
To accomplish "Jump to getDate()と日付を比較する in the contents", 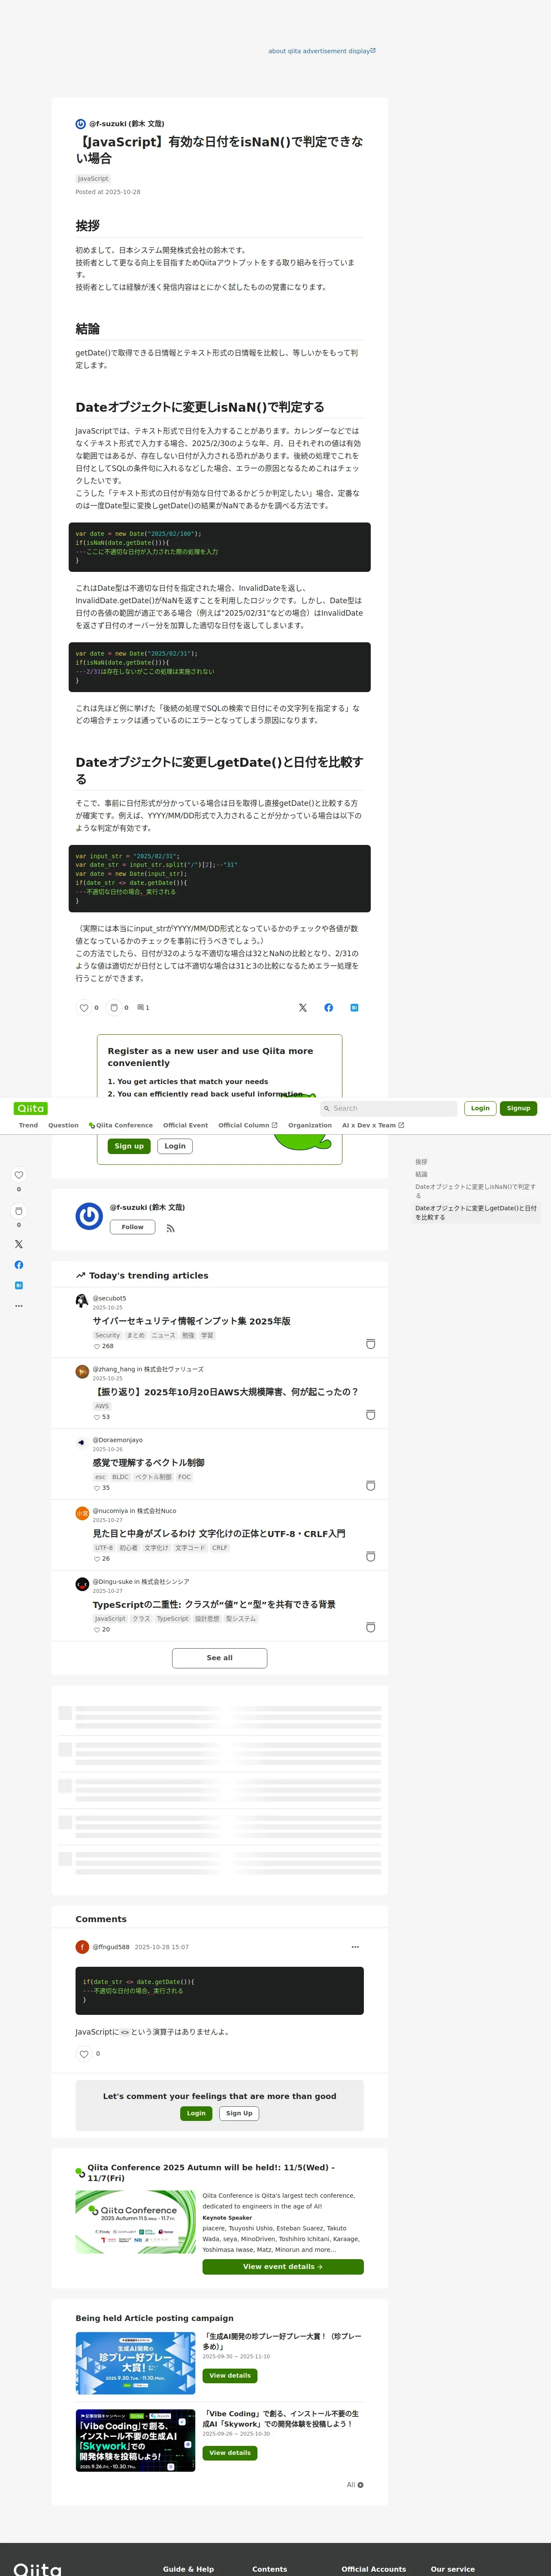I will click(476, 1213).
